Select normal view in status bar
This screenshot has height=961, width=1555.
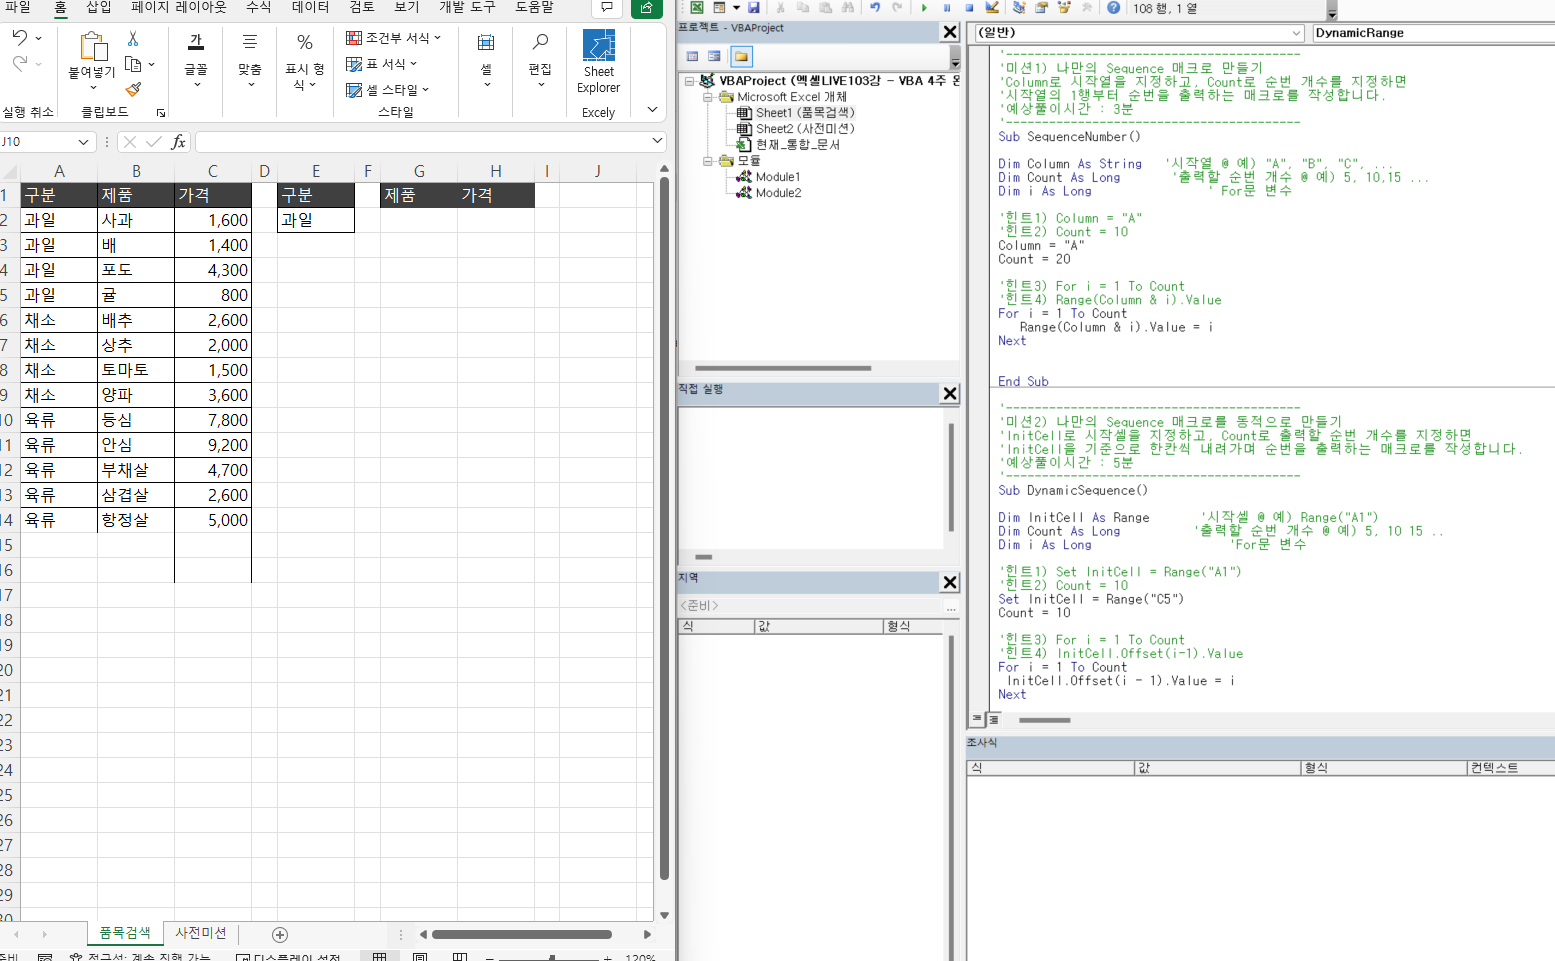[x=380, y=957]
